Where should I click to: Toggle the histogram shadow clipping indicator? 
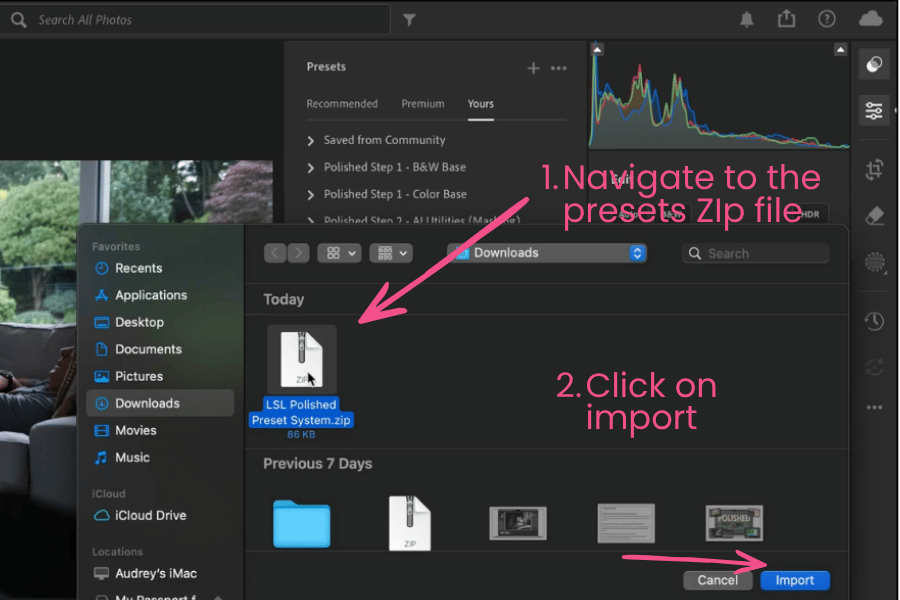click(x=598, y=50)
